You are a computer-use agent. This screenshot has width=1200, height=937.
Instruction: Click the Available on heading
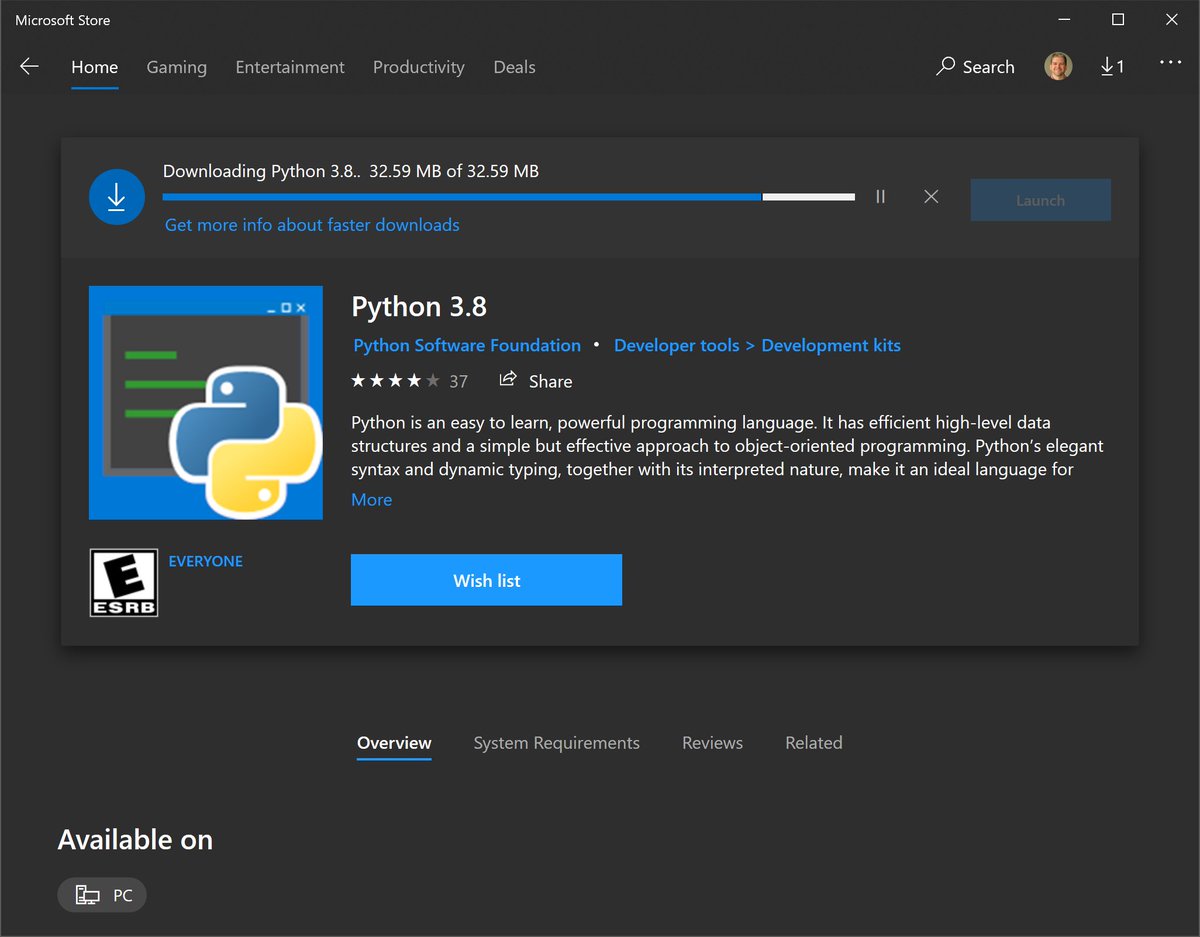(135, 839)
